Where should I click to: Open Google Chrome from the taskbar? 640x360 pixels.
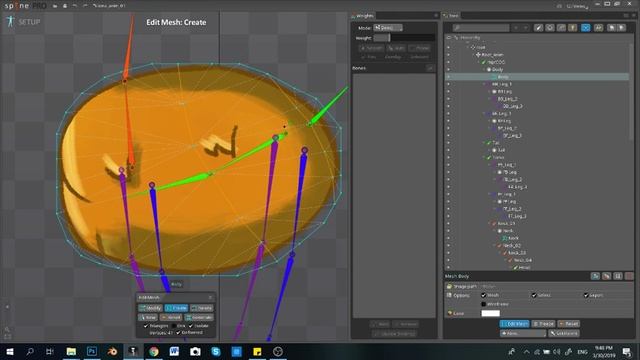coord(154,351)
